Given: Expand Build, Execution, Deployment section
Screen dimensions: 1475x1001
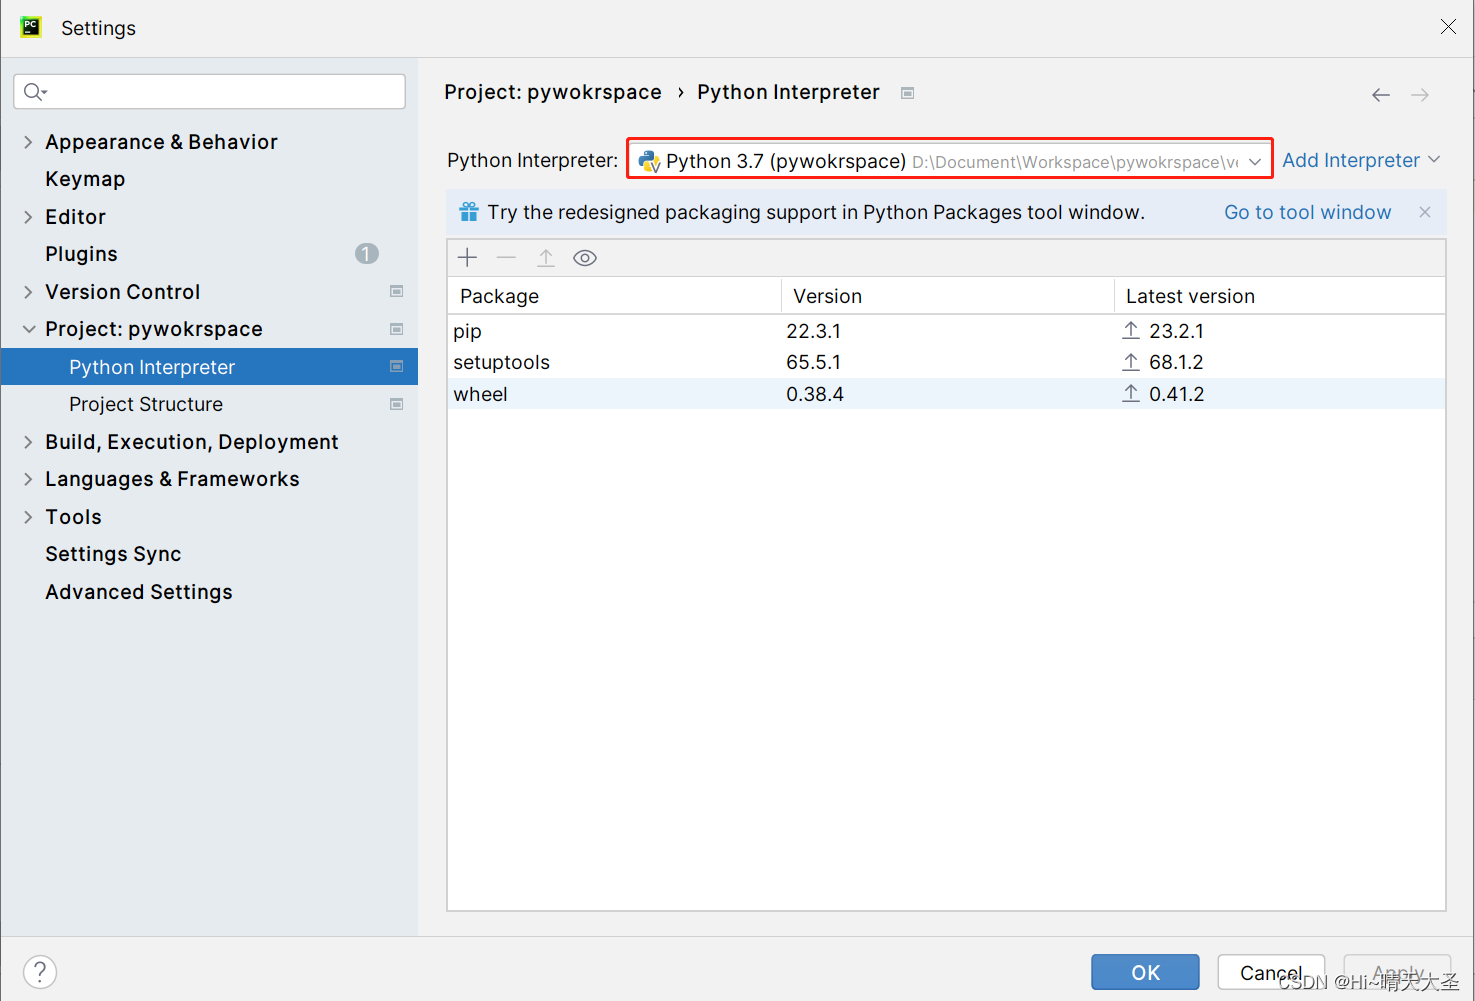Looking at the screenshot, I should tap(28, 442).
